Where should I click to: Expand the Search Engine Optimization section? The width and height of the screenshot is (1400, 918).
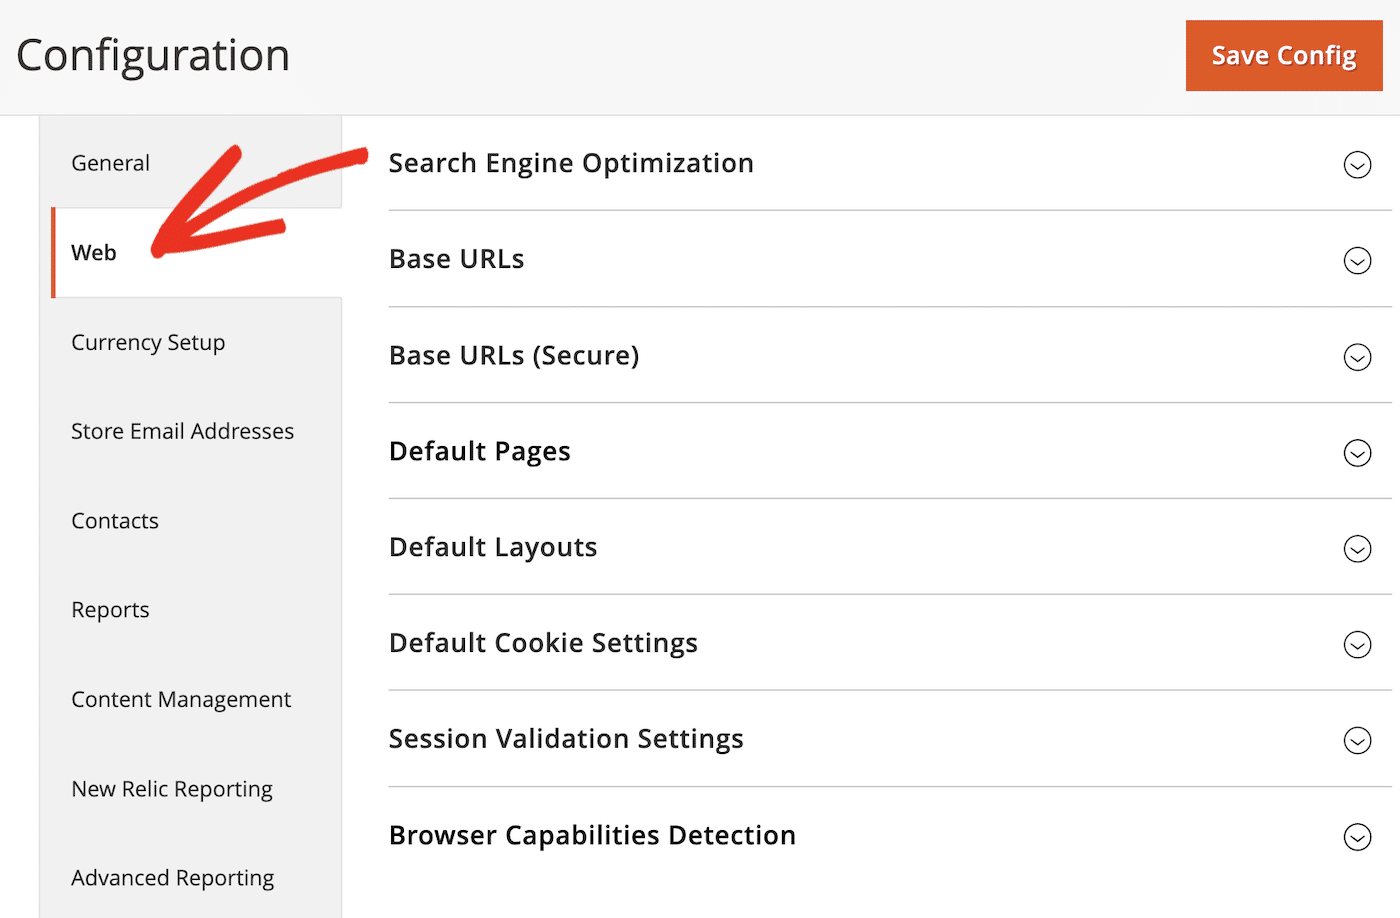point(1357,164)
